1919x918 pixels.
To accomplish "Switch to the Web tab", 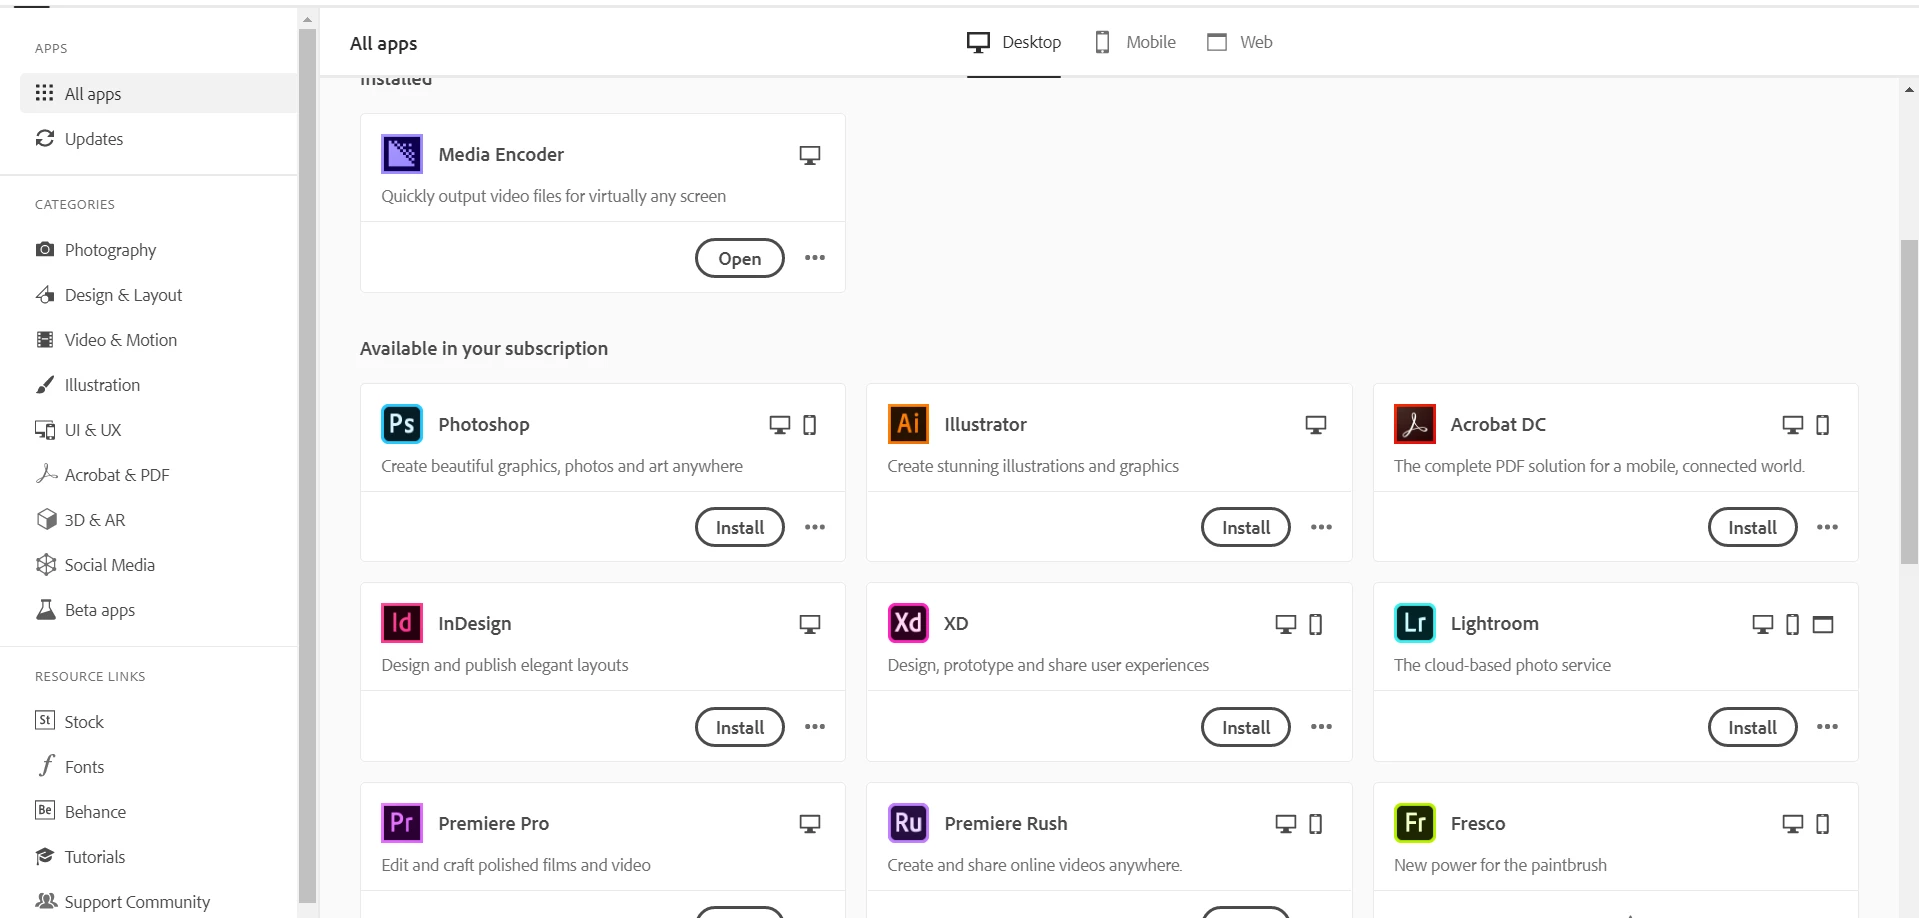I will [1240, 42].
